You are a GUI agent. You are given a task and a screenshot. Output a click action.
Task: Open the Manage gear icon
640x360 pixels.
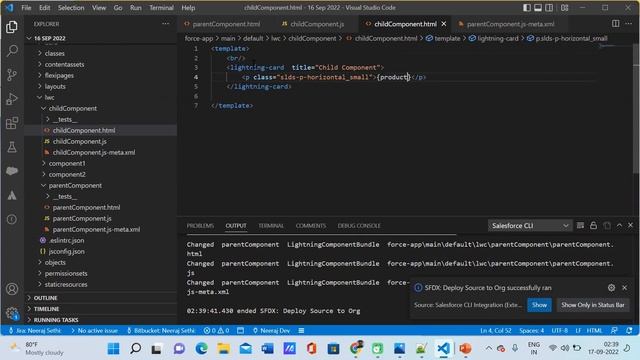[12, 313]
